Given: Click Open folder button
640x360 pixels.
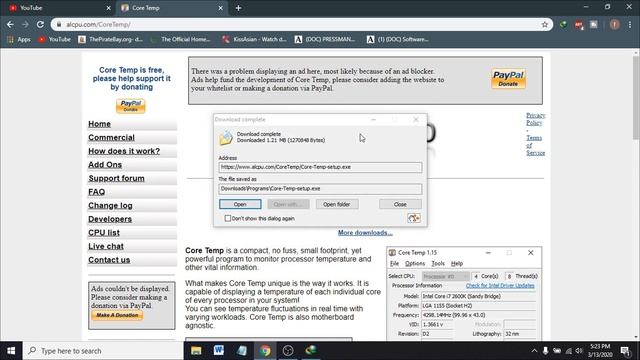Looking at the screenshot, I should point(337,204).
